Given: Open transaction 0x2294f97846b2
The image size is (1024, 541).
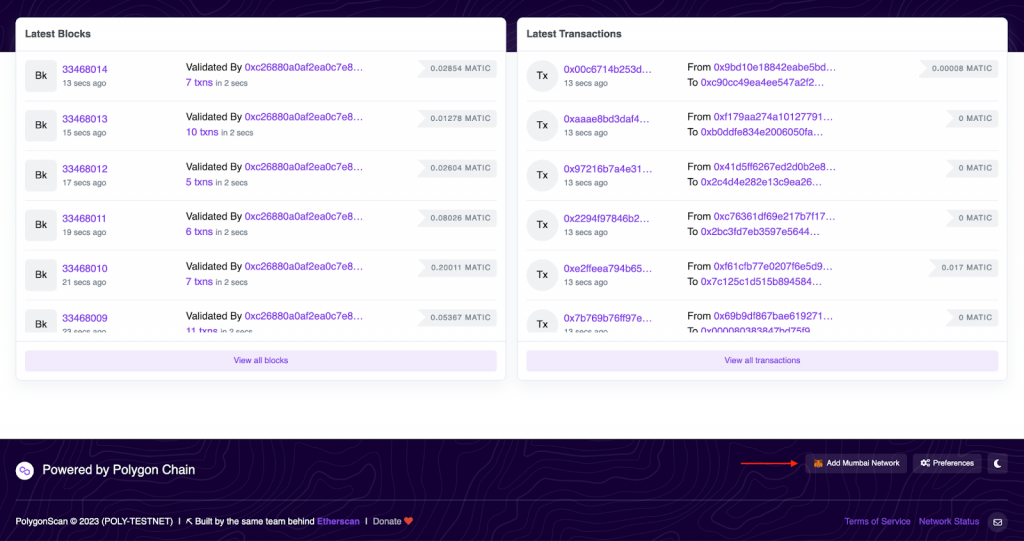Looking at the screenshot, I should click(607, 218).
